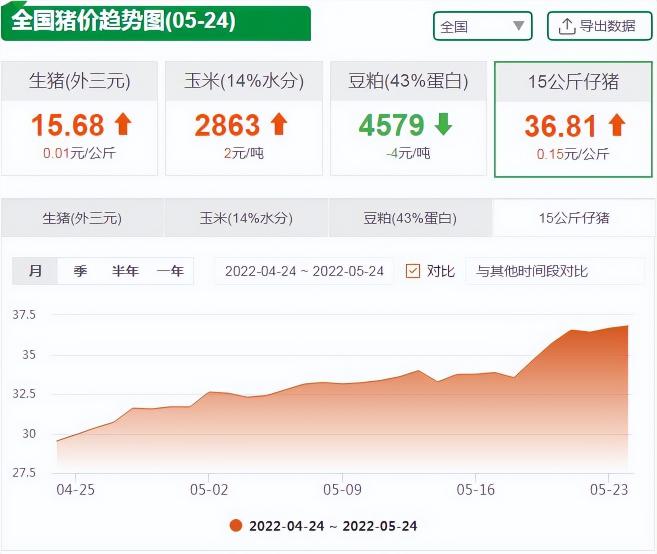
Task: Select the 半年 time range
Action: pos(125,271)
